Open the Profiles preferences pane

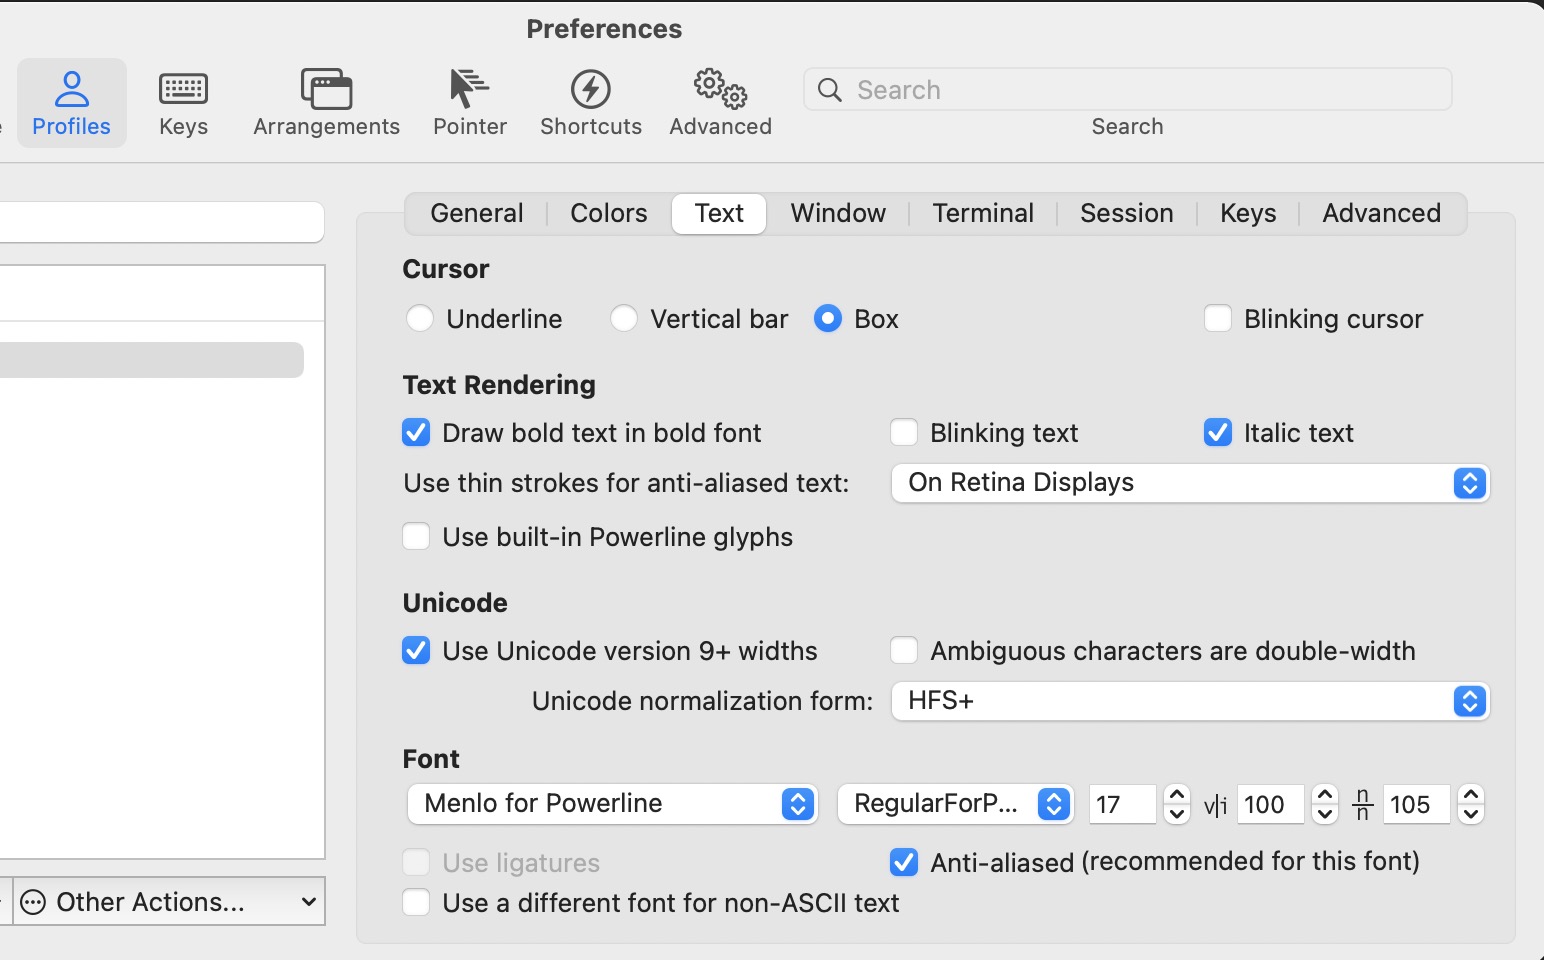(71, 103)
